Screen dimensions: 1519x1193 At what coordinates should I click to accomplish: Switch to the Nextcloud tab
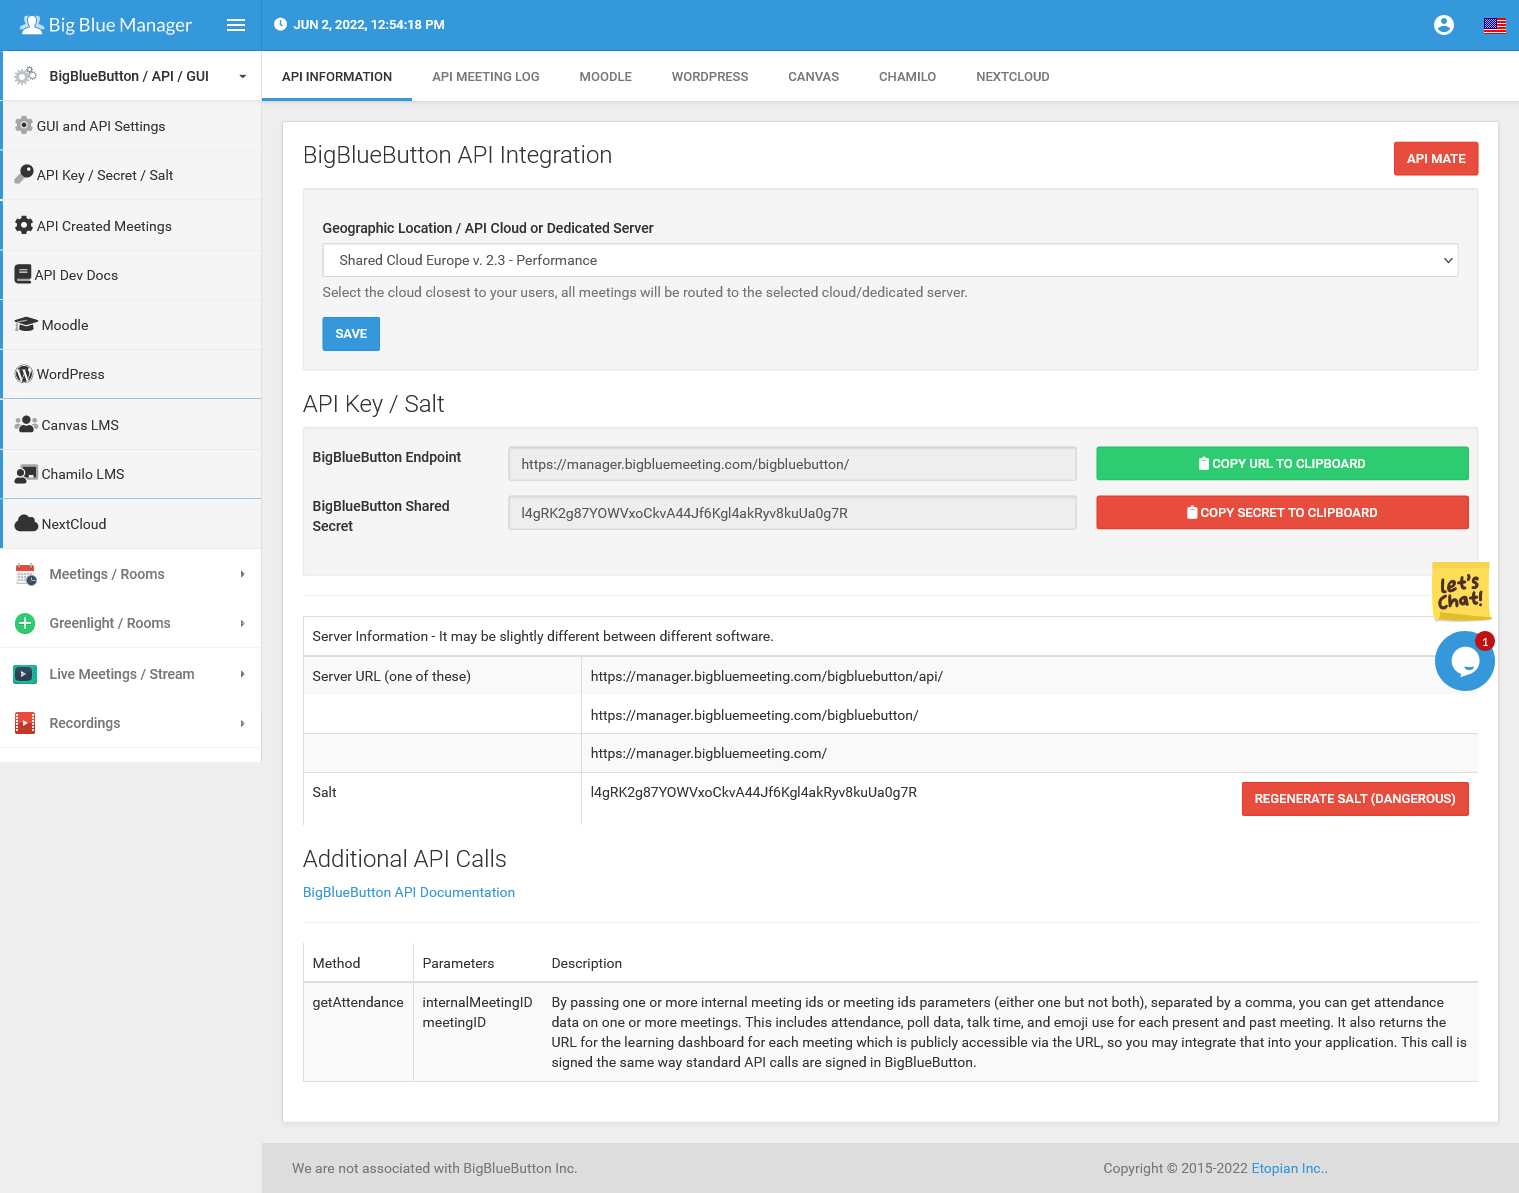(x=1013, y=76)
